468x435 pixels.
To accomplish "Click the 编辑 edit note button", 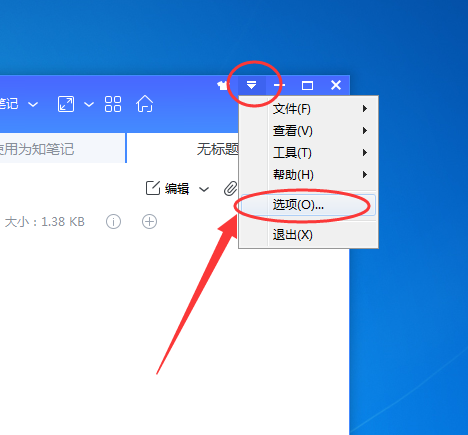I will [168, 189].
